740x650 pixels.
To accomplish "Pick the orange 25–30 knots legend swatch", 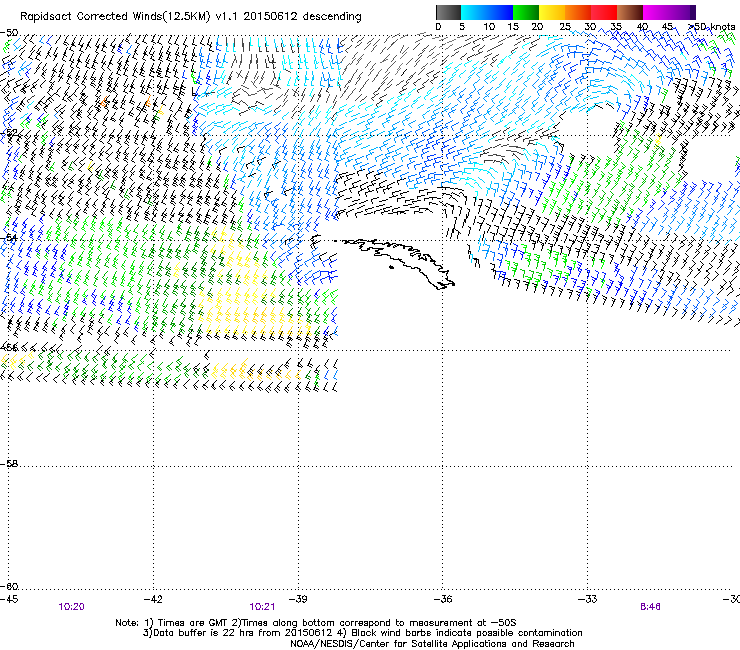I will pyautogui.click(x=578, y=12).
